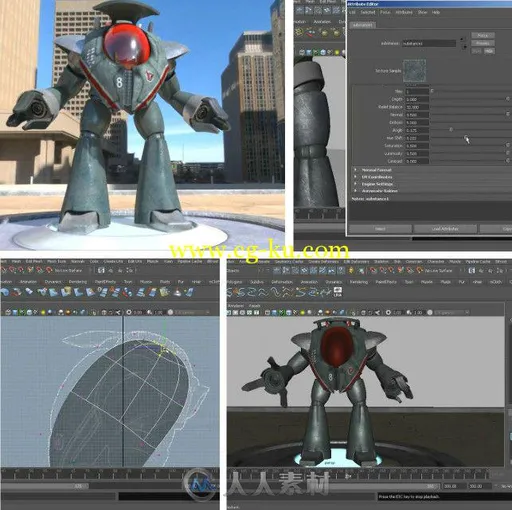Click Copy Tab button
This screenshot has width=512, height=510.
click(496, 229)
